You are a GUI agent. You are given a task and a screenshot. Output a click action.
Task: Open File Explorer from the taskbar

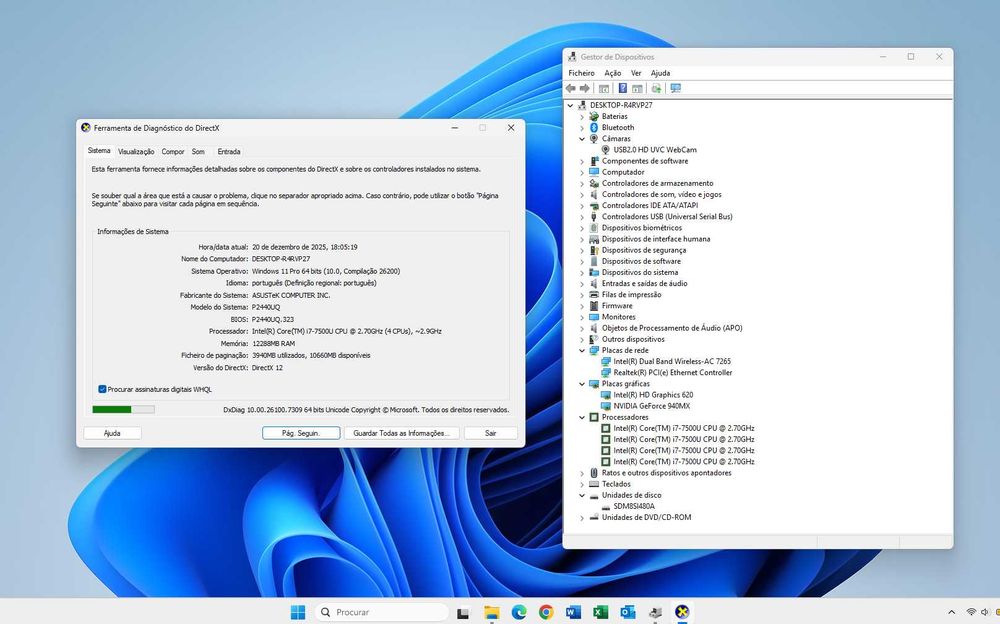(492, 612)
